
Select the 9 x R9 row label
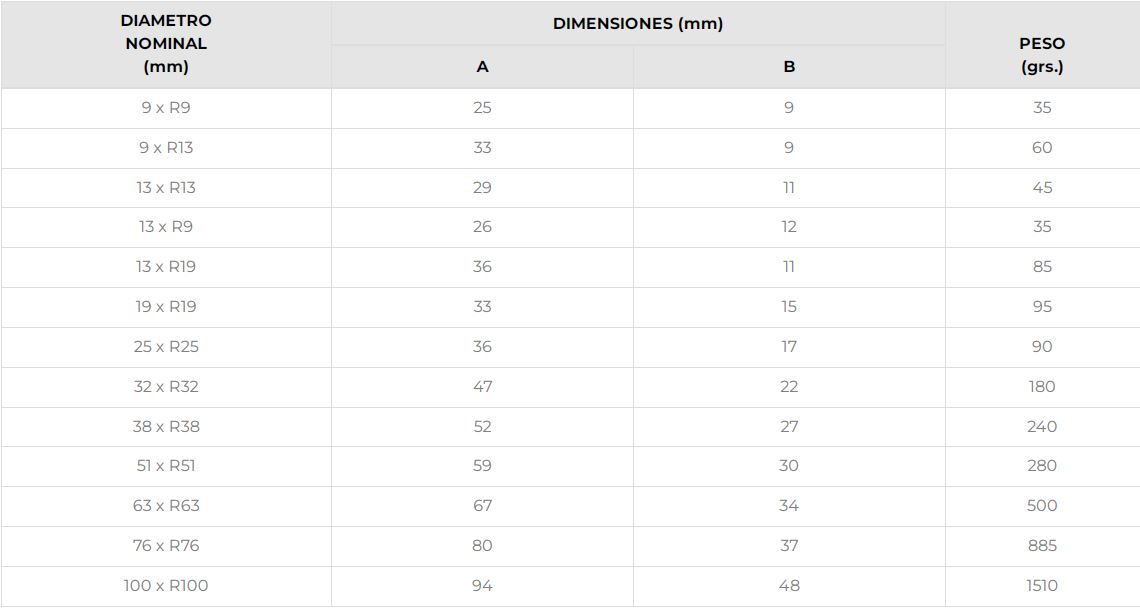coord(166,107)
